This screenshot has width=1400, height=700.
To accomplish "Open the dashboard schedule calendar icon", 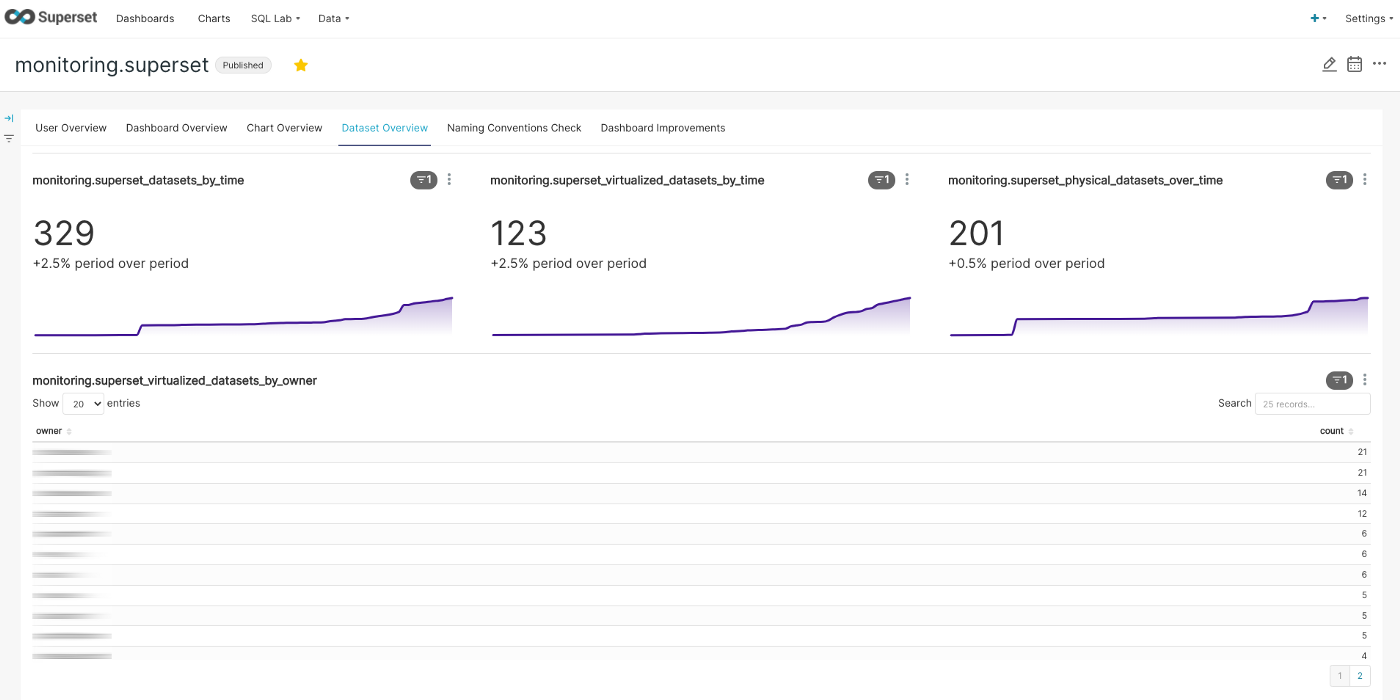I will pos(1354,64).
